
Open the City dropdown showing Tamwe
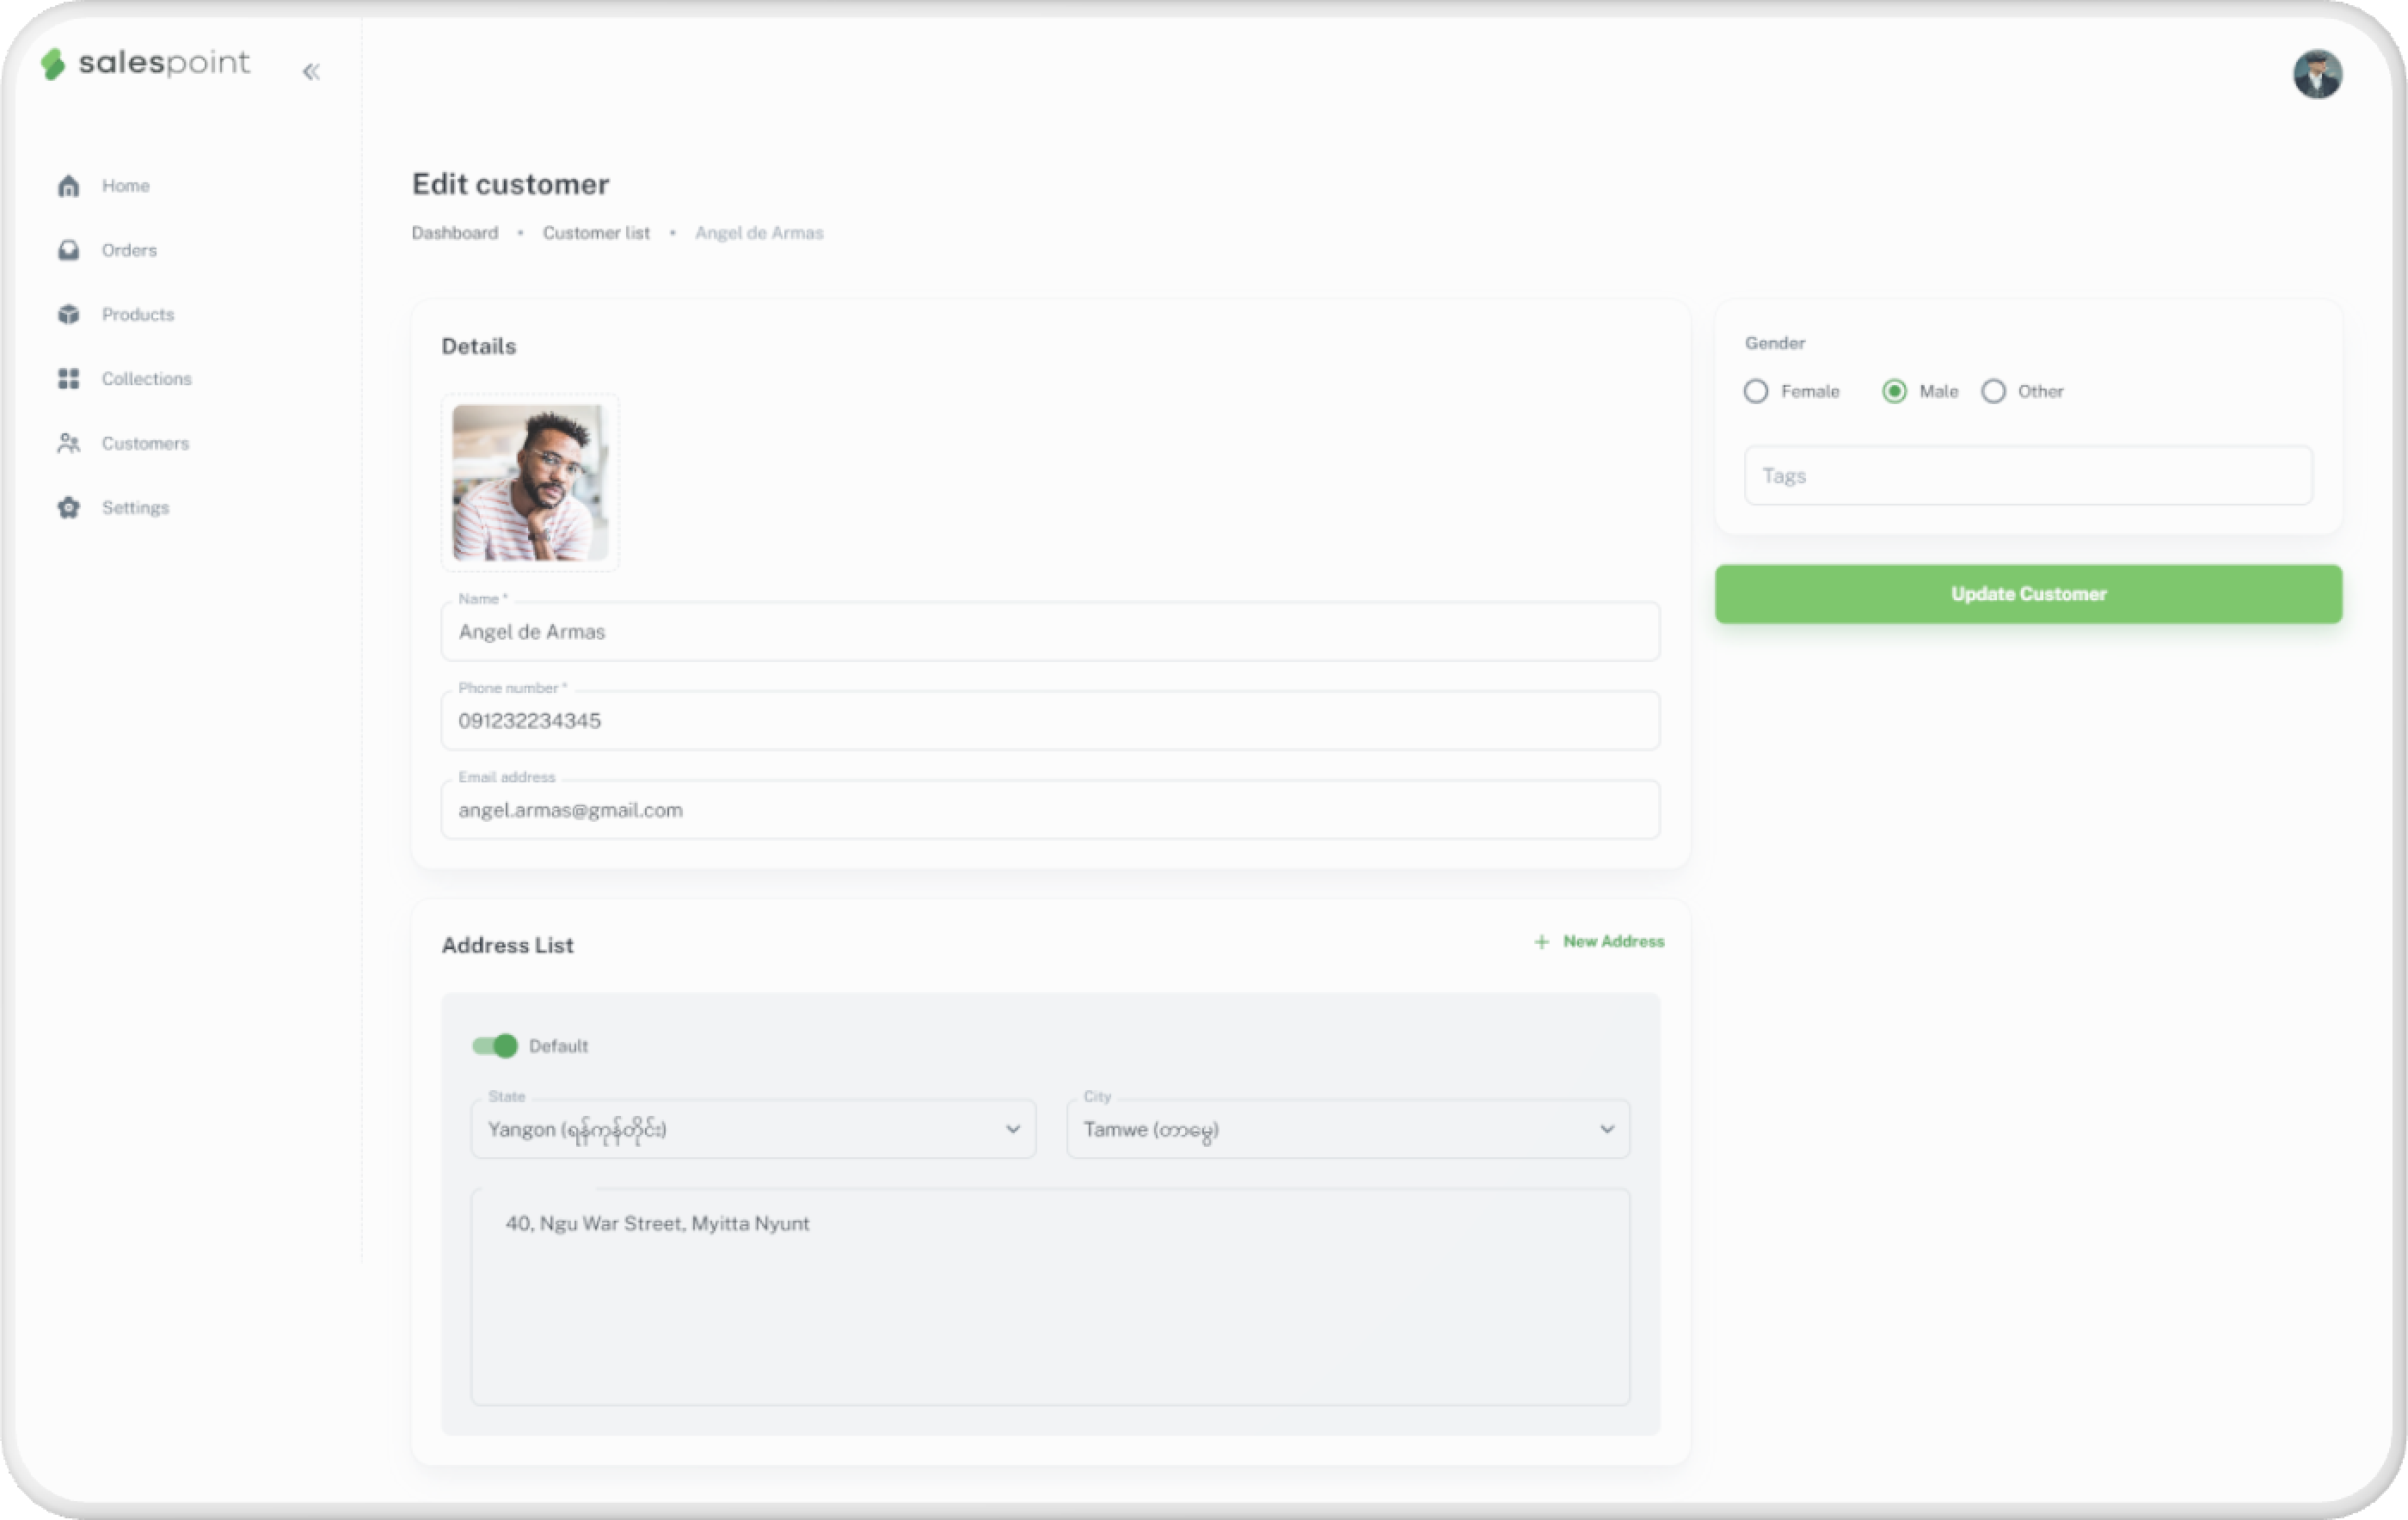(x=1348, y=1129)
